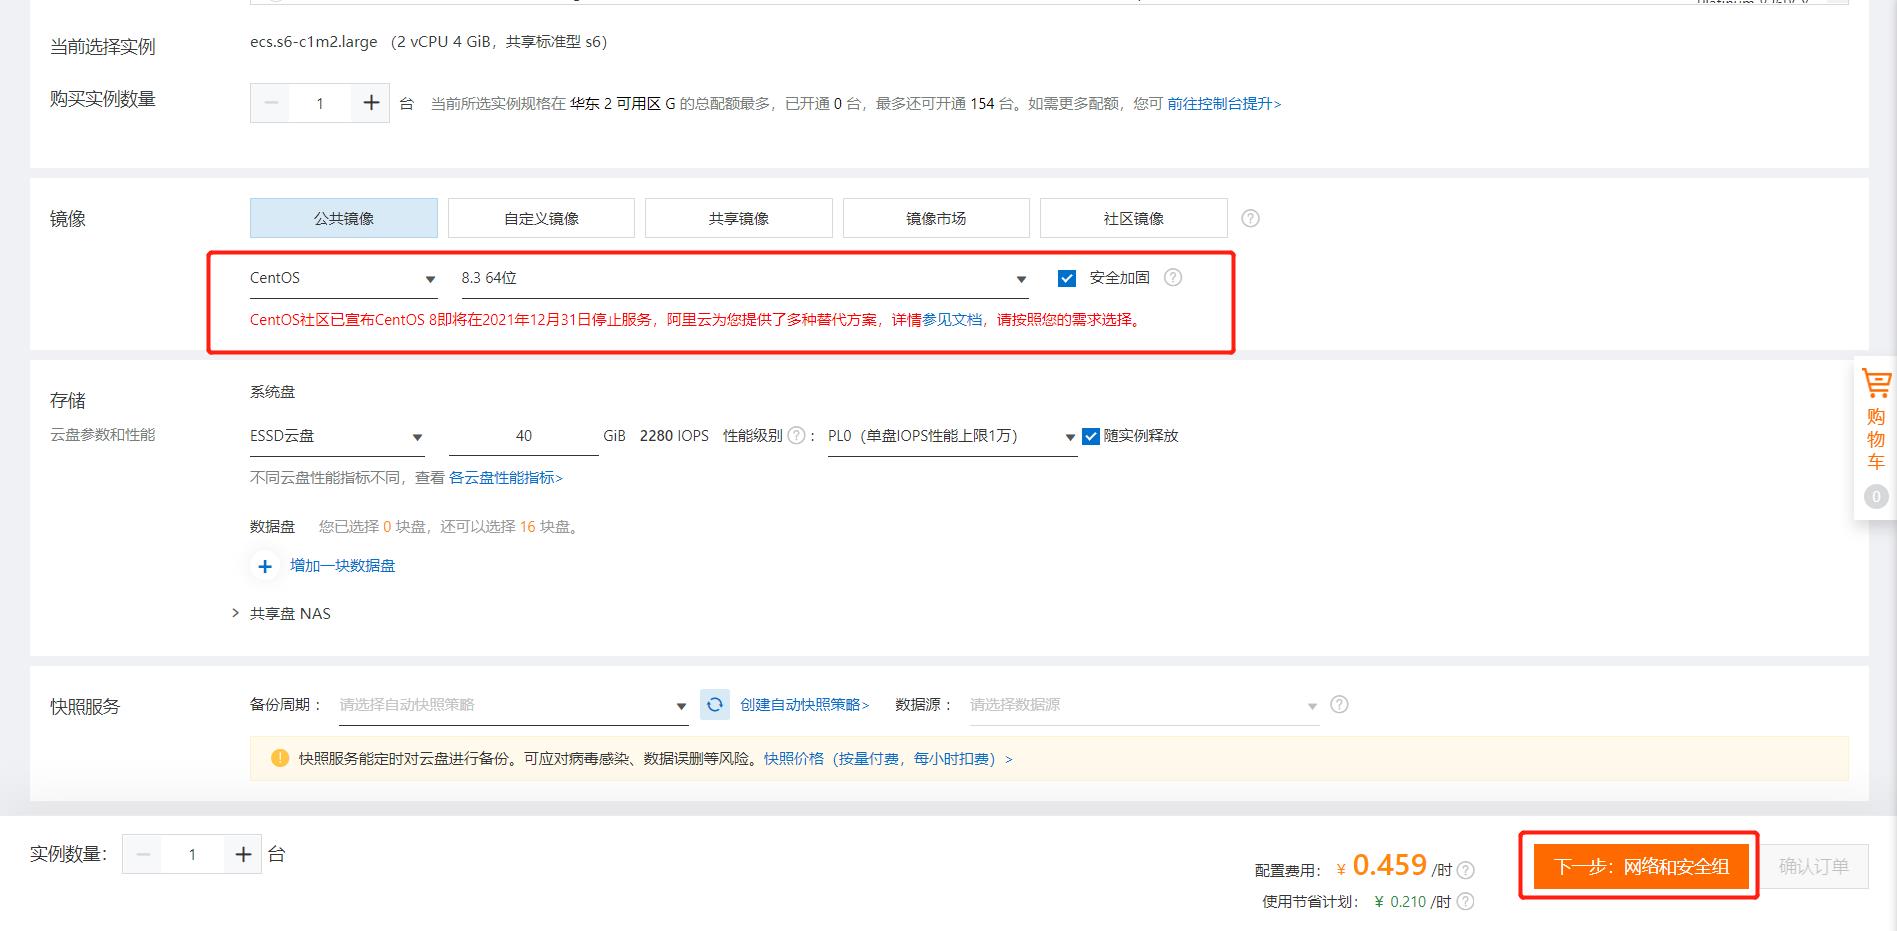The image size is (1897, 931).
Task: Click the system disk size field showing 40
Action: [x=524, y=436]
